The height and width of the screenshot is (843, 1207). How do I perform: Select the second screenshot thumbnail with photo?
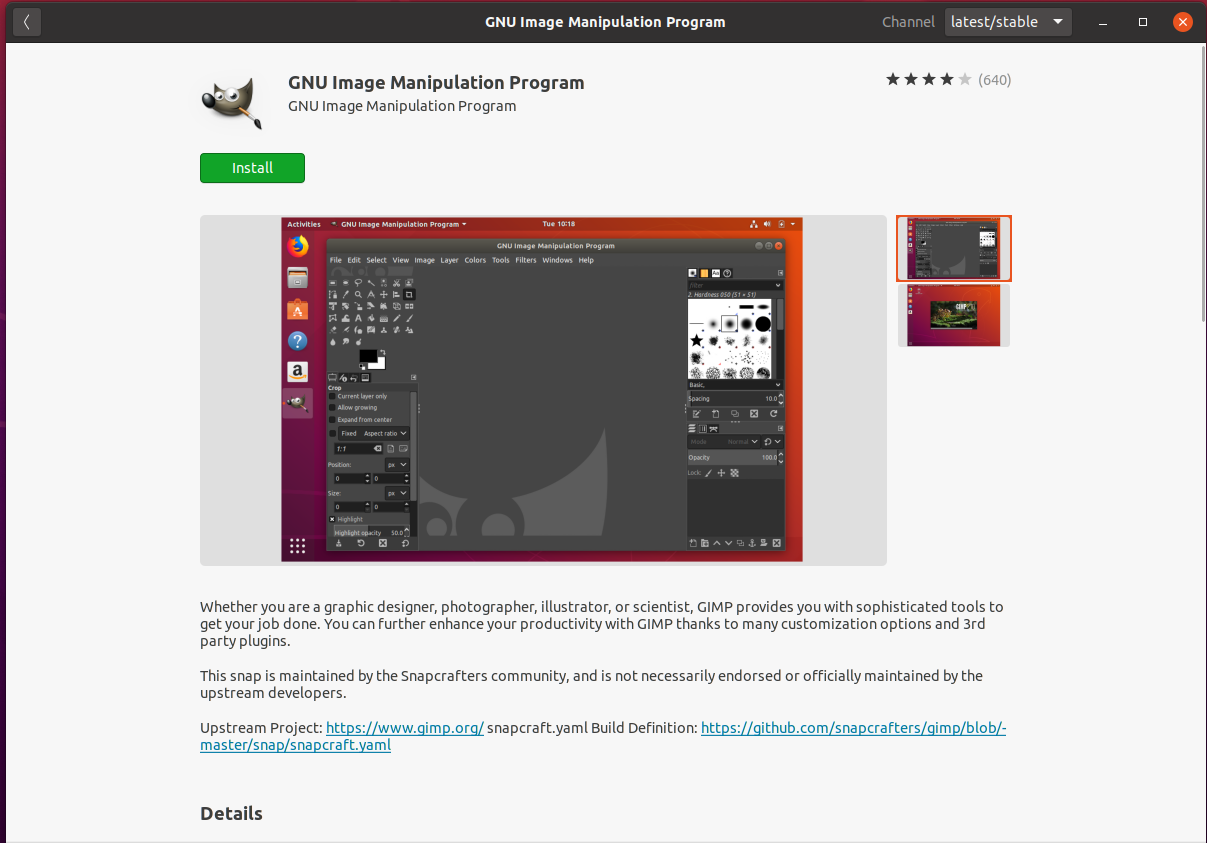tap(954, 316)
